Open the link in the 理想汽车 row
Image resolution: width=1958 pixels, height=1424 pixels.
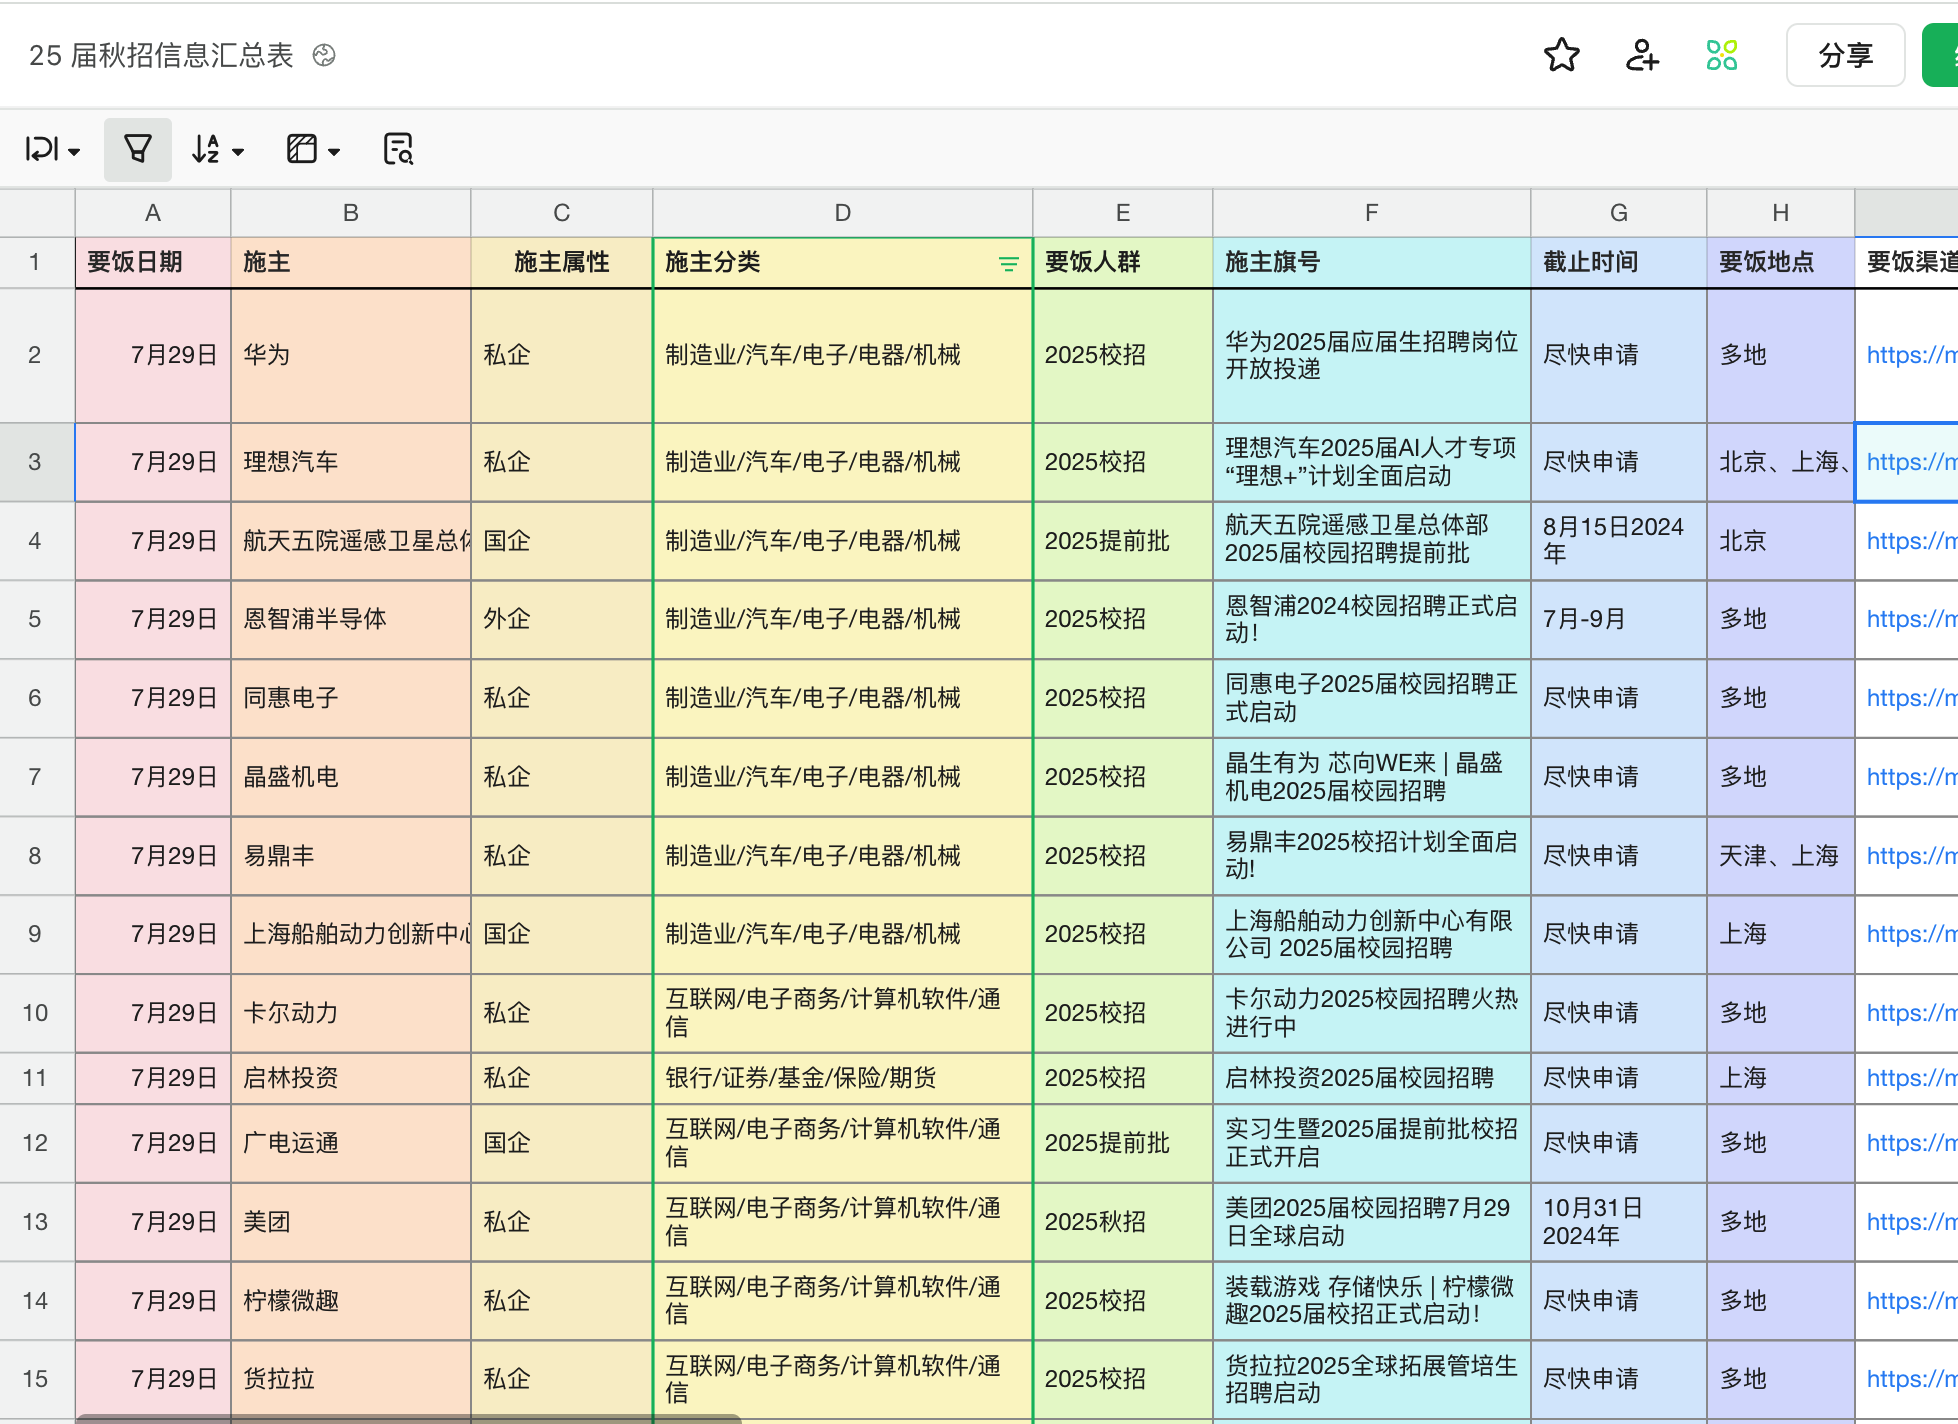click(1910, 462)
